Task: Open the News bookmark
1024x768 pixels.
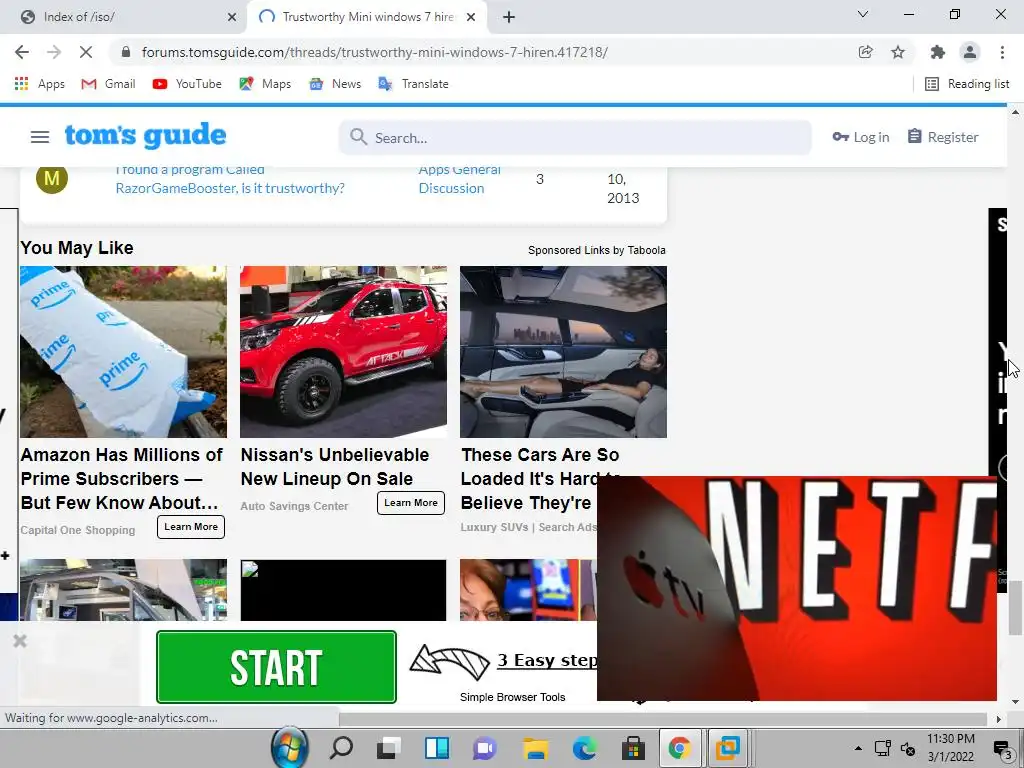Action: (x=335, y=84)
